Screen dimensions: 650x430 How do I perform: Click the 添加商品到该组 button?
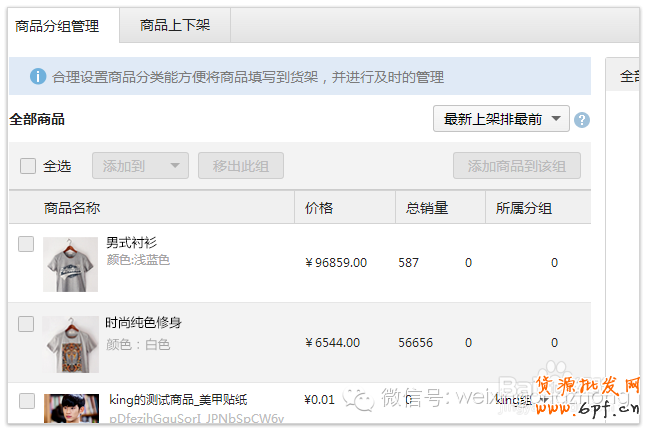point(516,166)
